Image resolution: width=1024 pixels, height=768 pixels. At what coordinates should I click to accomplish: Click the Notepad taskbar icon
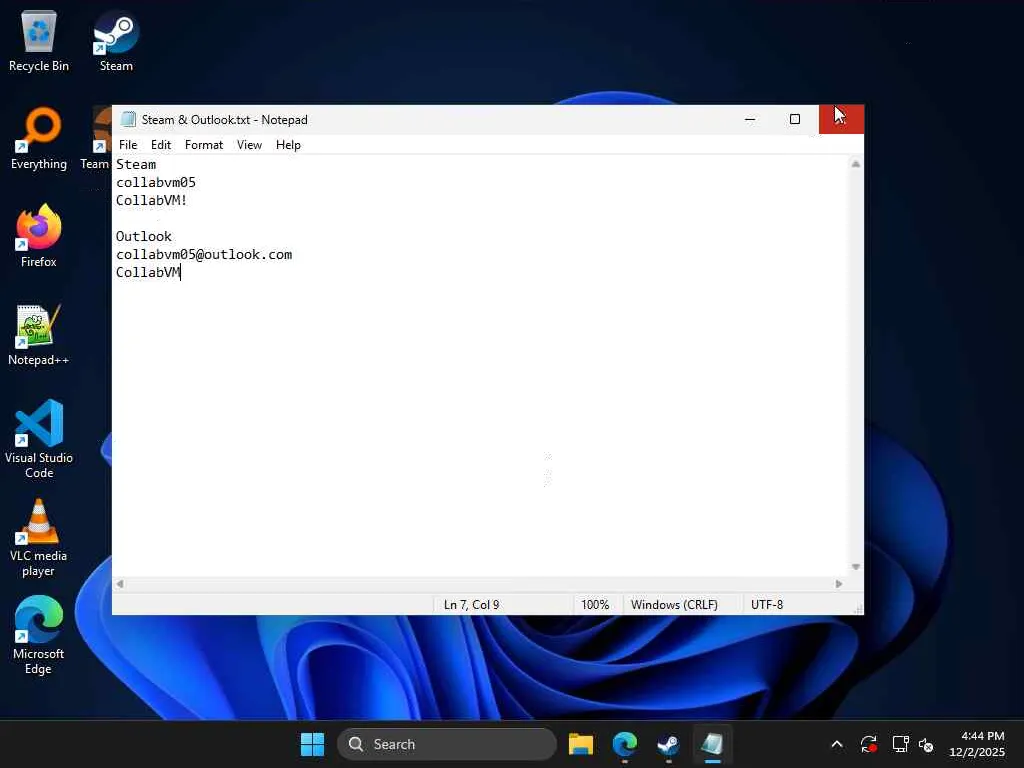click(712, 744)
